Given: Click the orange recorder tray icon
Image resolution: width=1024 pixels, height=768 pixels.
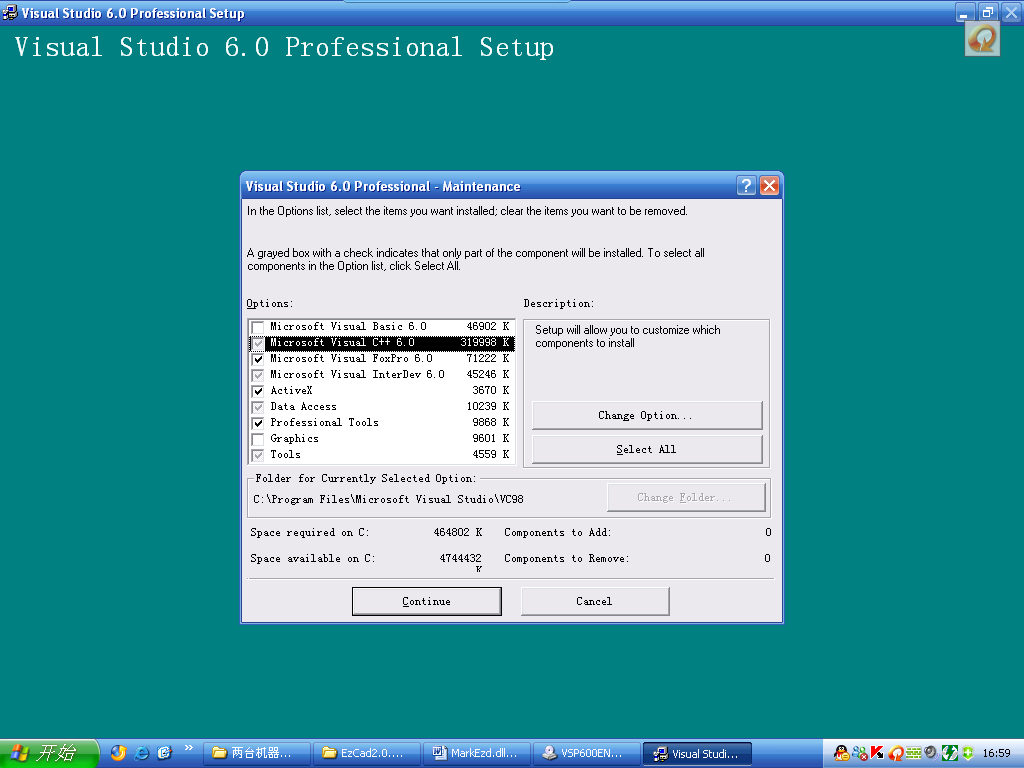Looking at the screenshot, I should tap(896, 754).
